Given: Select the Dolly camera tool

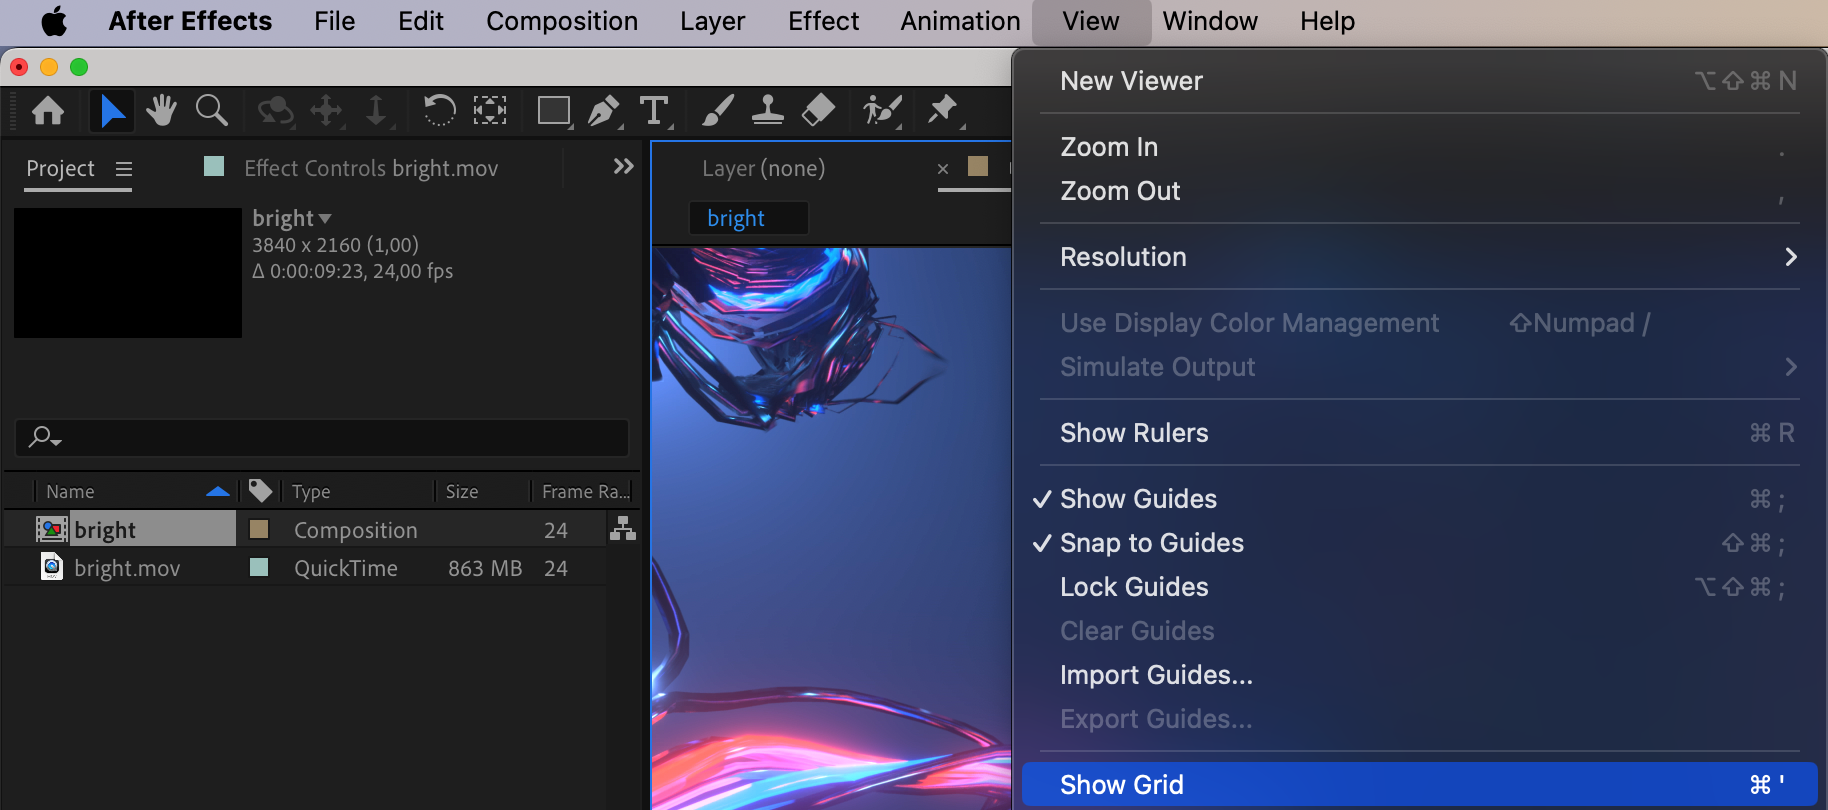Looking at the screenshot, I should click(x=376, y=110).
